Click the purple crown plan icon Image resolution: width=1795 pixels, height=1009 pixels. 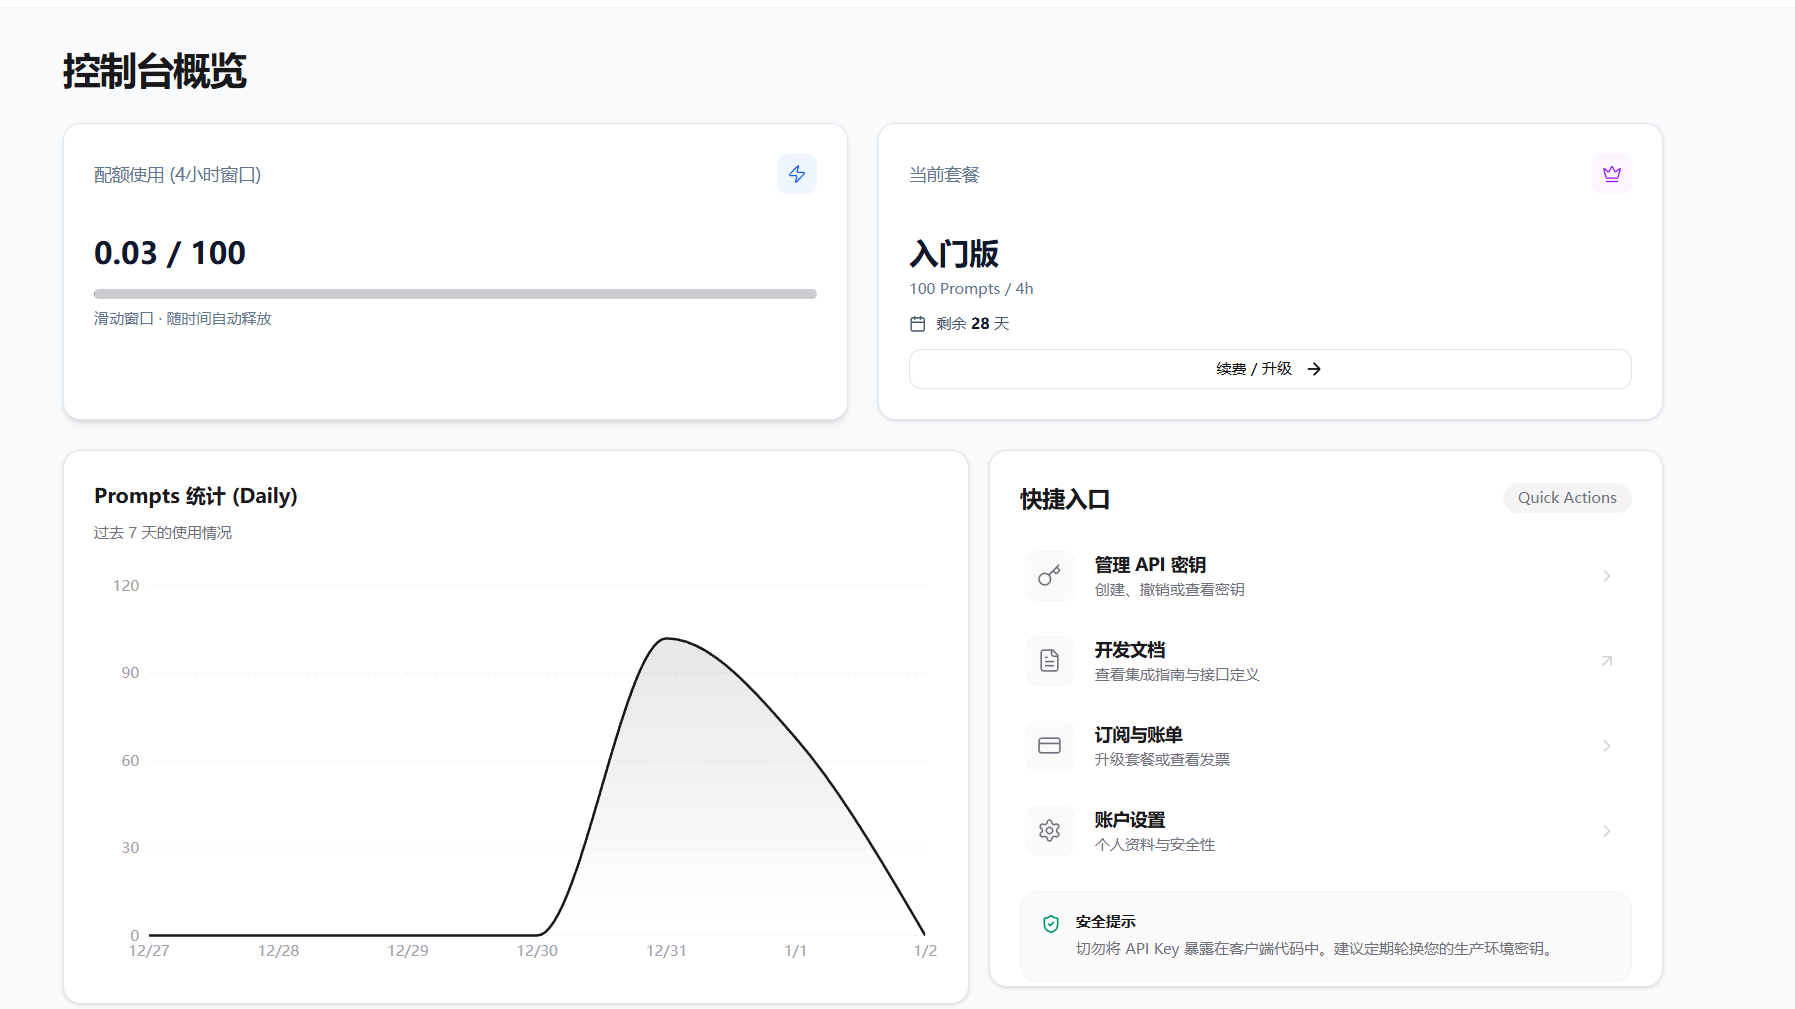click(x=1612, y=174)
